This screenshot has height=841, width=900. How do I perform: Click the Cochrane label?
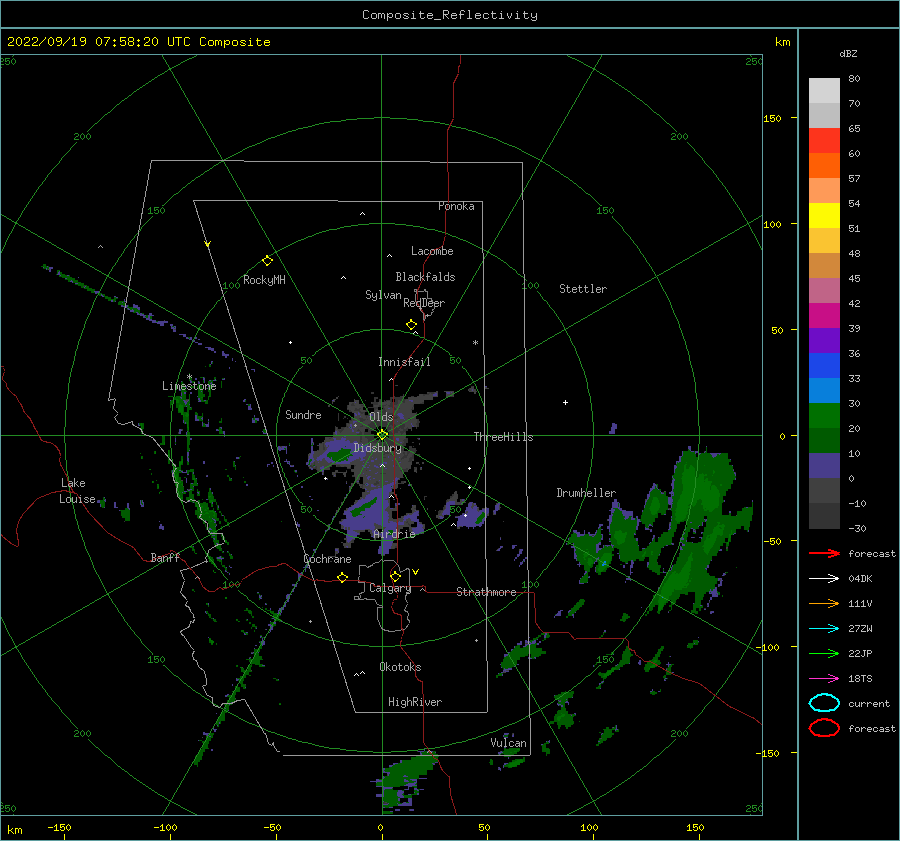(327, 559)
